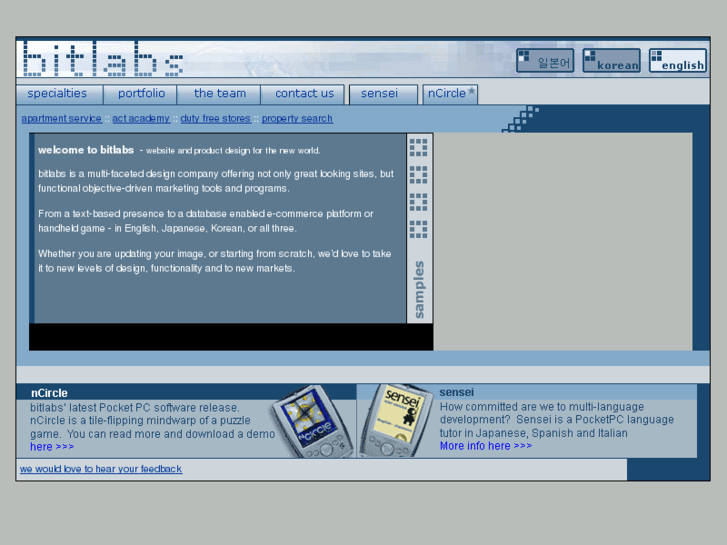This screenshot has width=727, height=545.
Task: Follow the nCircle 'here >>>' link
Action: coord(52,447)
